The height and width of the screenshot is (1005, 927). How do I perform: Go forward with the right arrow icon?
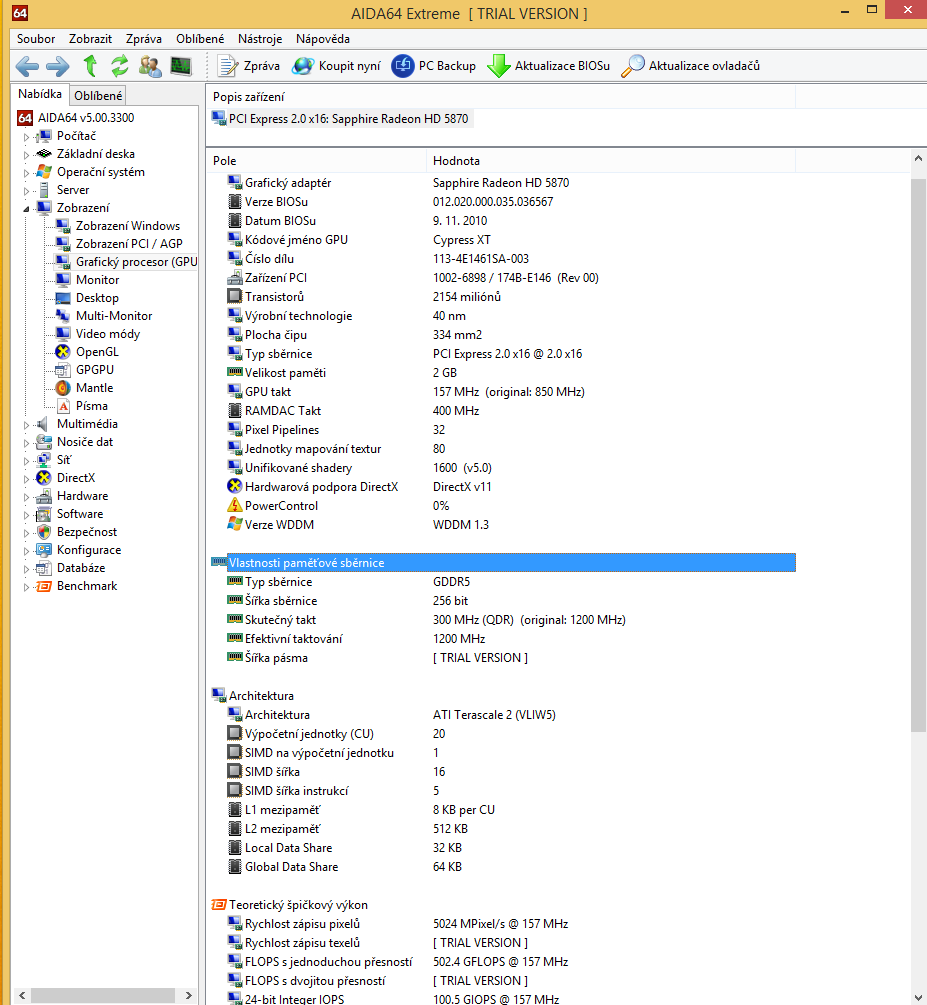pos(58,66)
